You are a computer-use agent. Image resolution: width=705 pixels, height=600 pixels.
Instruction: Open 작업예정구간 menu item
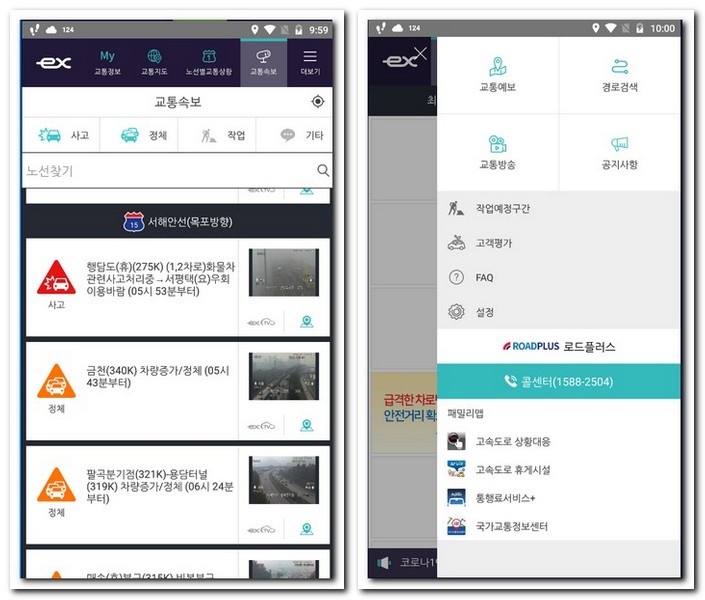click(558, 209)
